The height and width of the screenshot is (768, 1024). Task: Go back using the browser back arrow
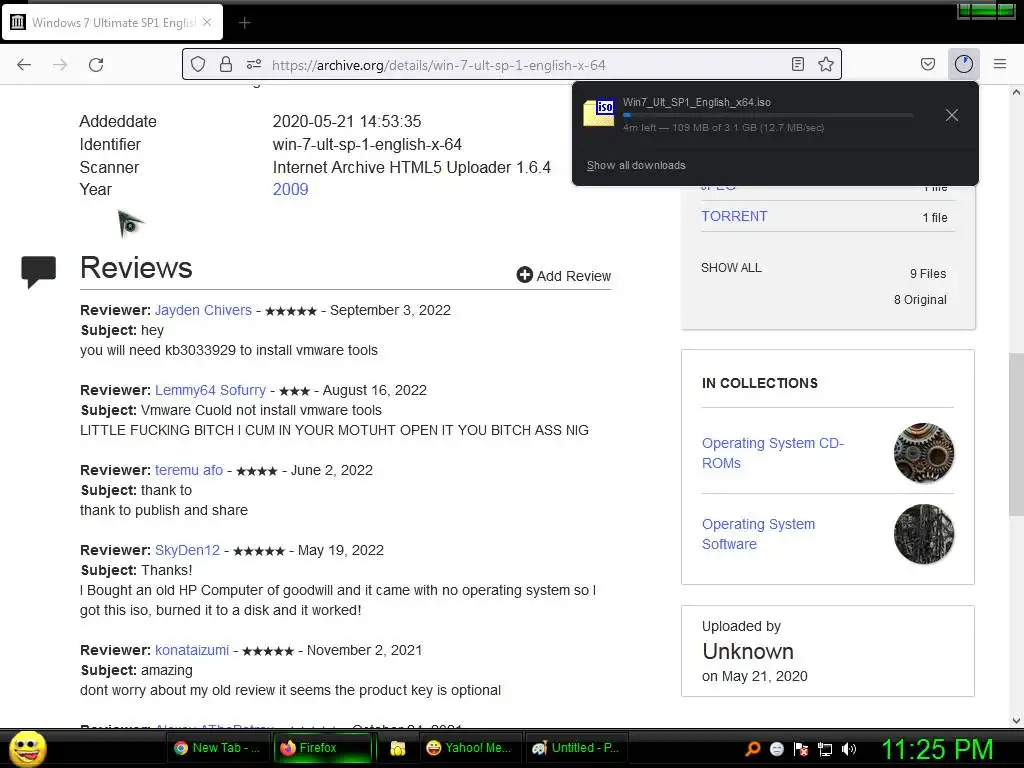24,65
